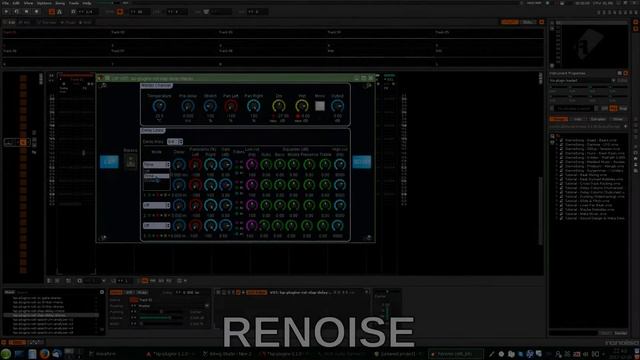The image size is (640, 360).
Task: Switch to the Plugin tab
Action: [x=69, y=22]
